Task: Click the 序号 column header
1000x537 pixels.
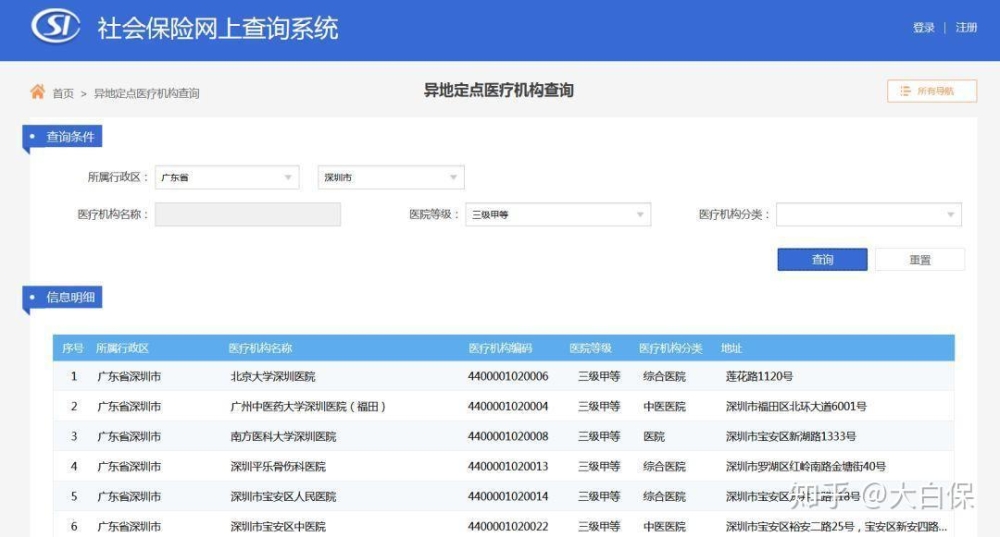Action: [x=73, y=348]
